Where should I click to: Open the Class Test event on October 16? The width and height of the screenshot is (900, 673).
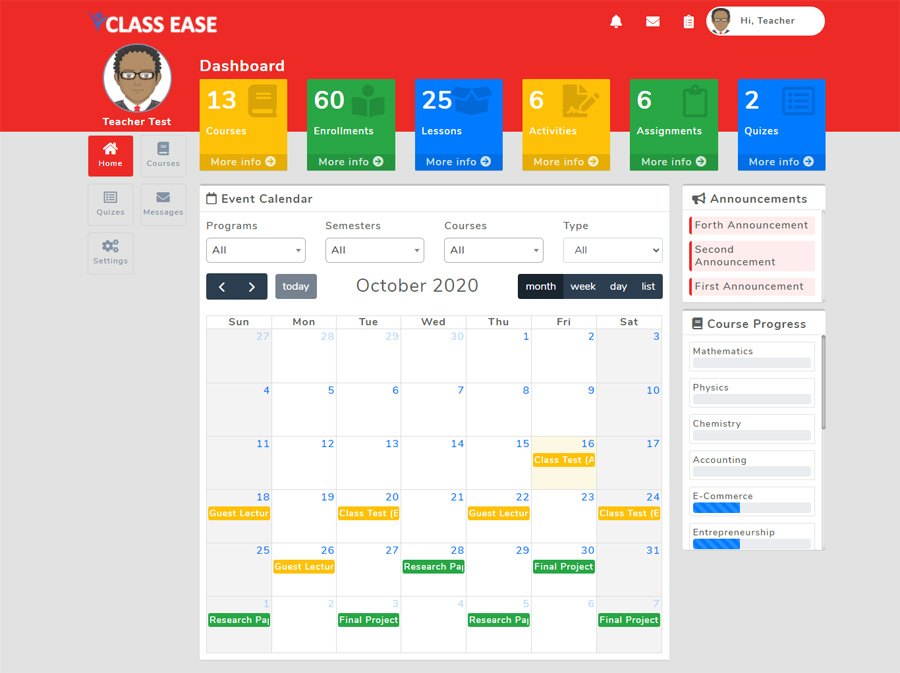coord(563,460)
